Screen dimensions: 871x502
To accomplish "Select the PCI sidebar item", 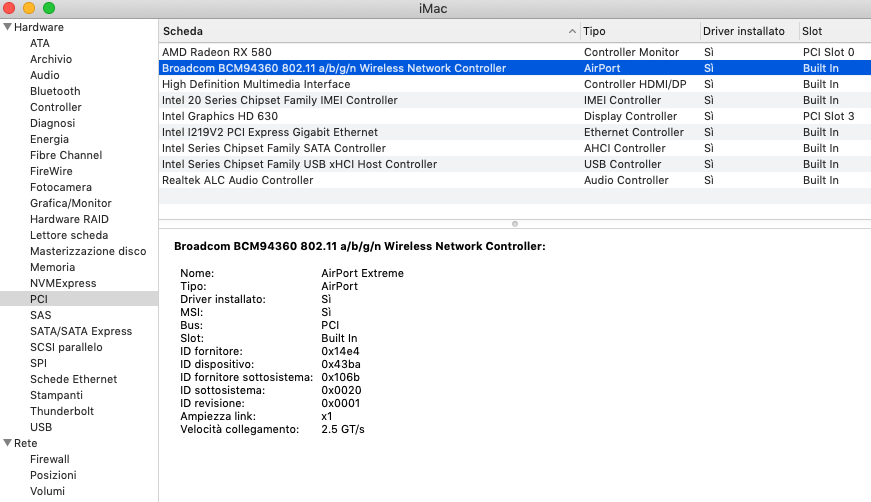I will (79, 299).
